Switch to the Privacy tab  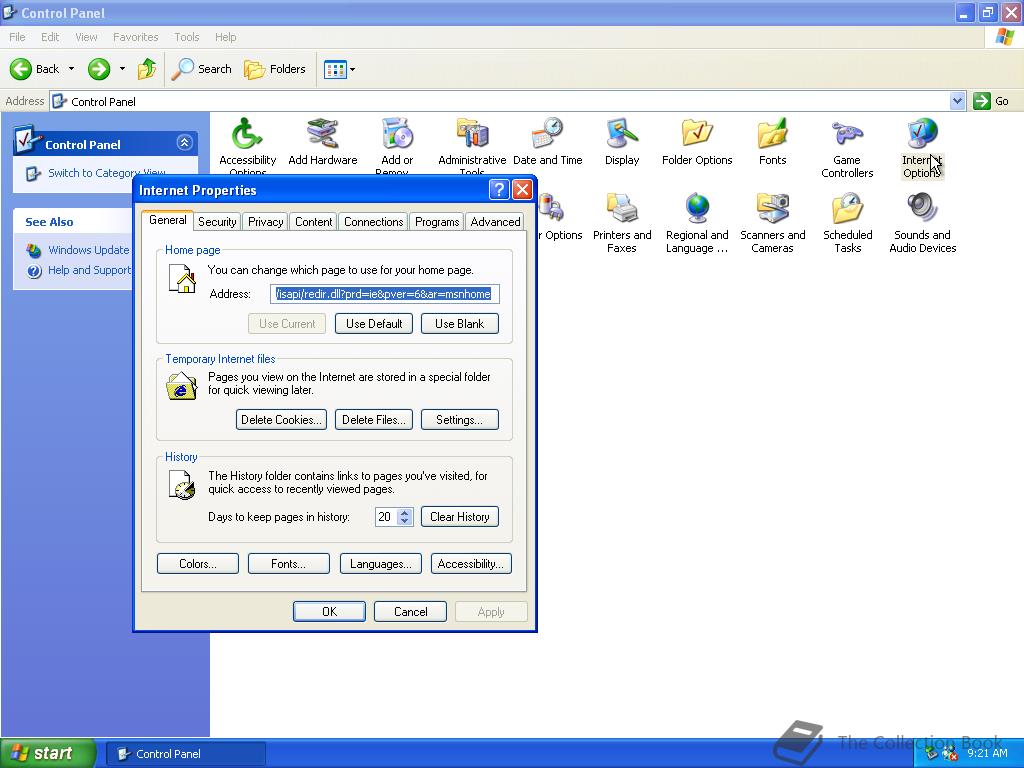point(265,222)
